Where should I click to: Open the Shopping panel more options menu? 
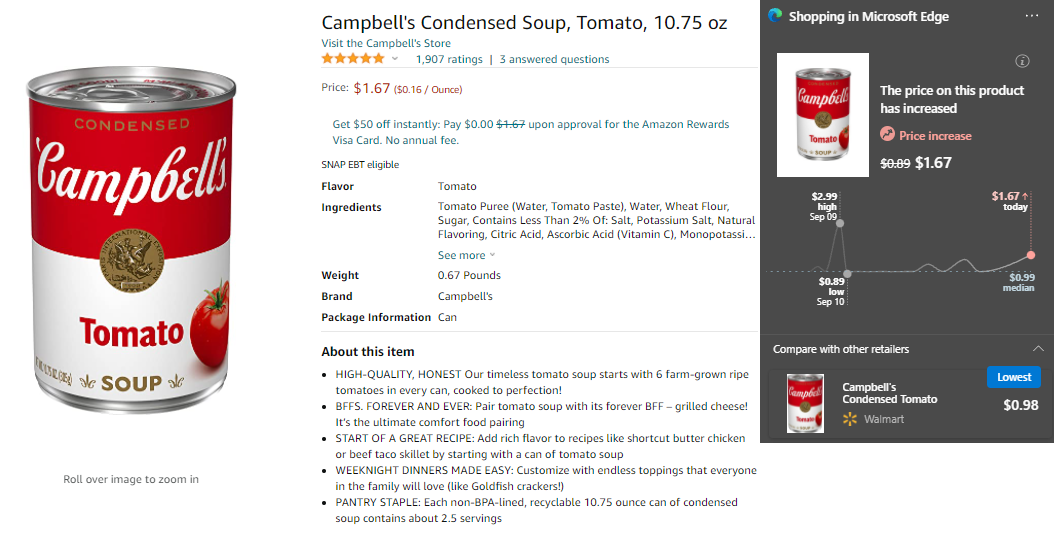click(1031, 16)
